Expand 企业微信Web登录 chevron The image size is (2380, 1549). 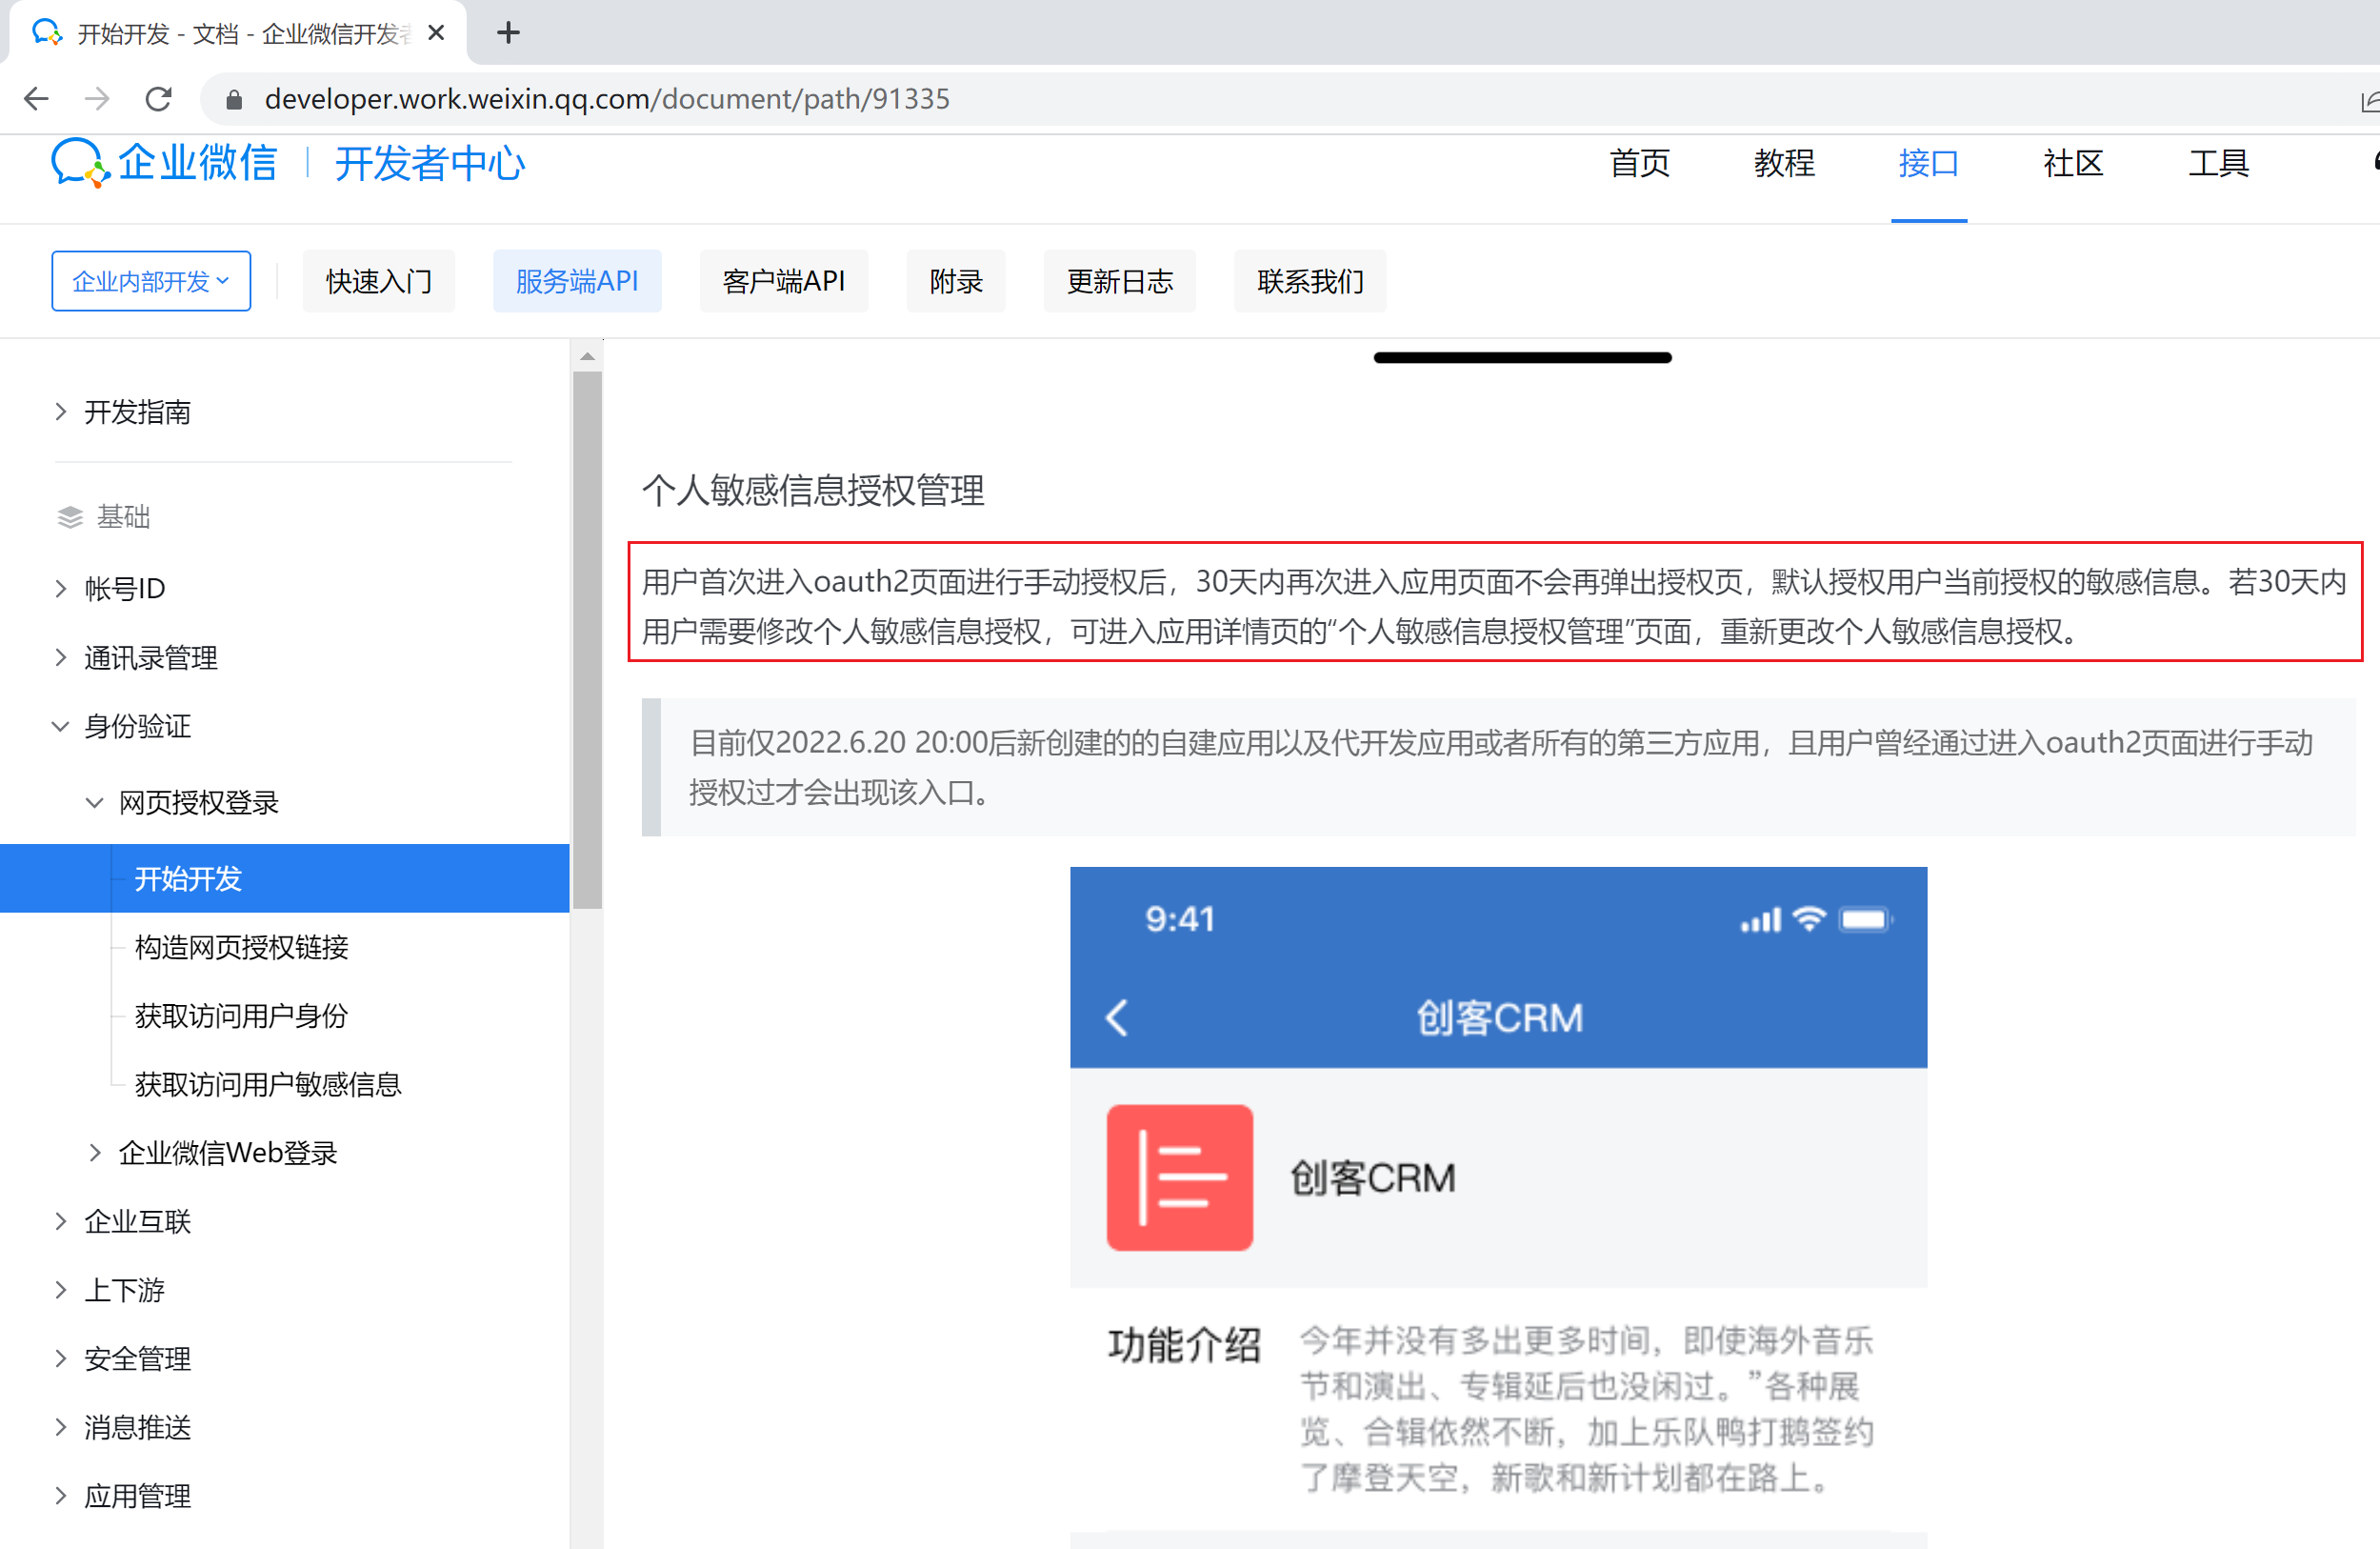pos(95,1152)
